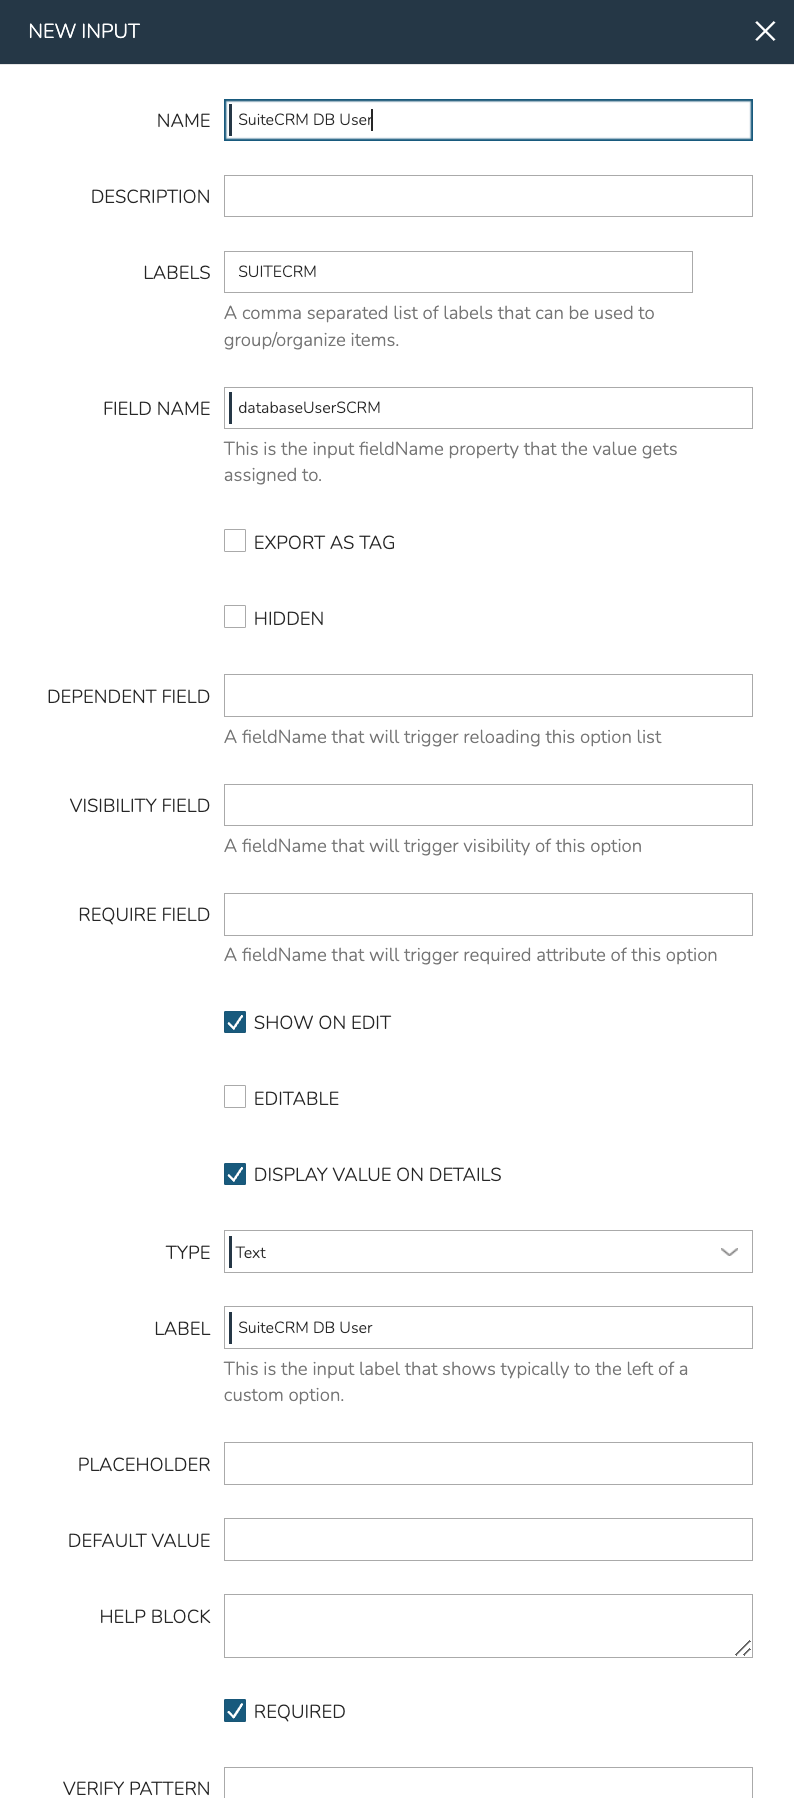This screenshot has width=794, height=1798.
Task: Check the HIDDEN checkbox
Action: [x=234, y=616]
